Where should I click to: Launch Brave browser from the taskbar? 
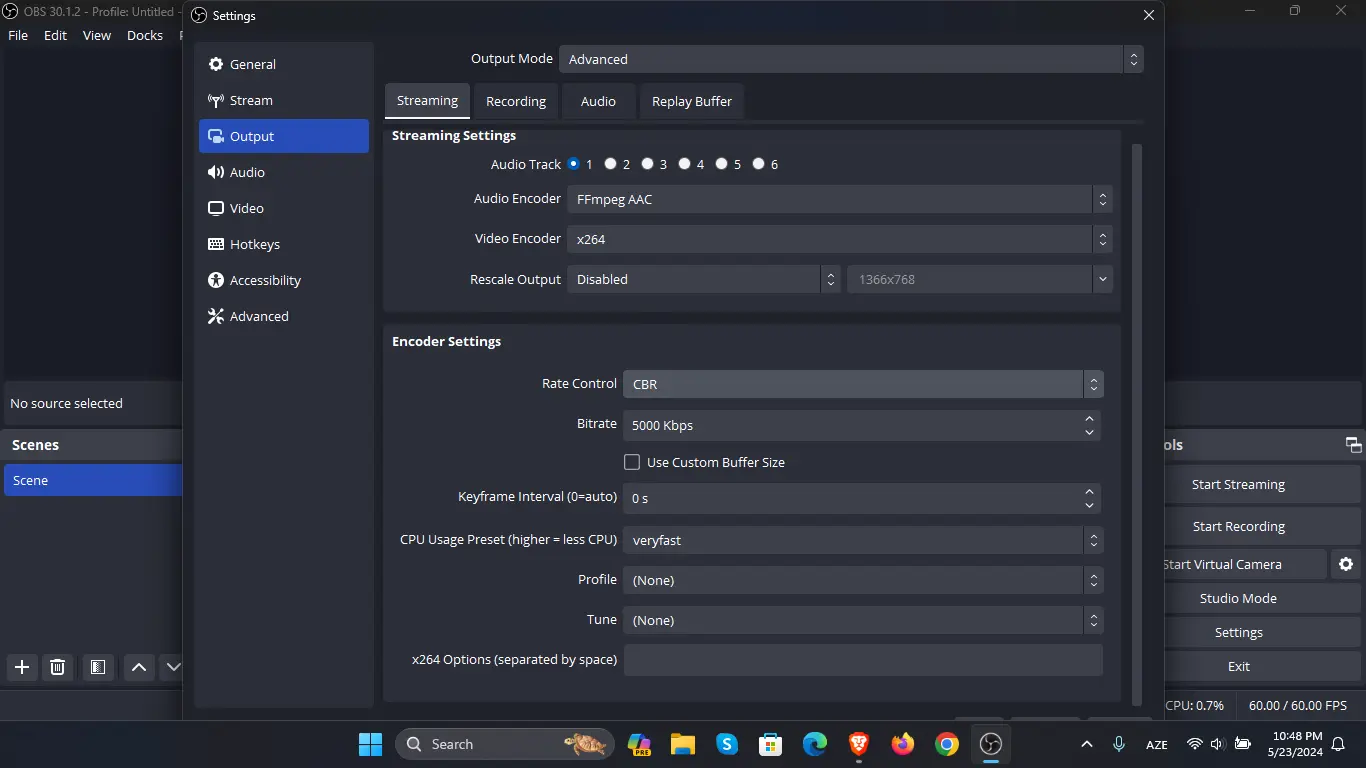click(859, 744)
